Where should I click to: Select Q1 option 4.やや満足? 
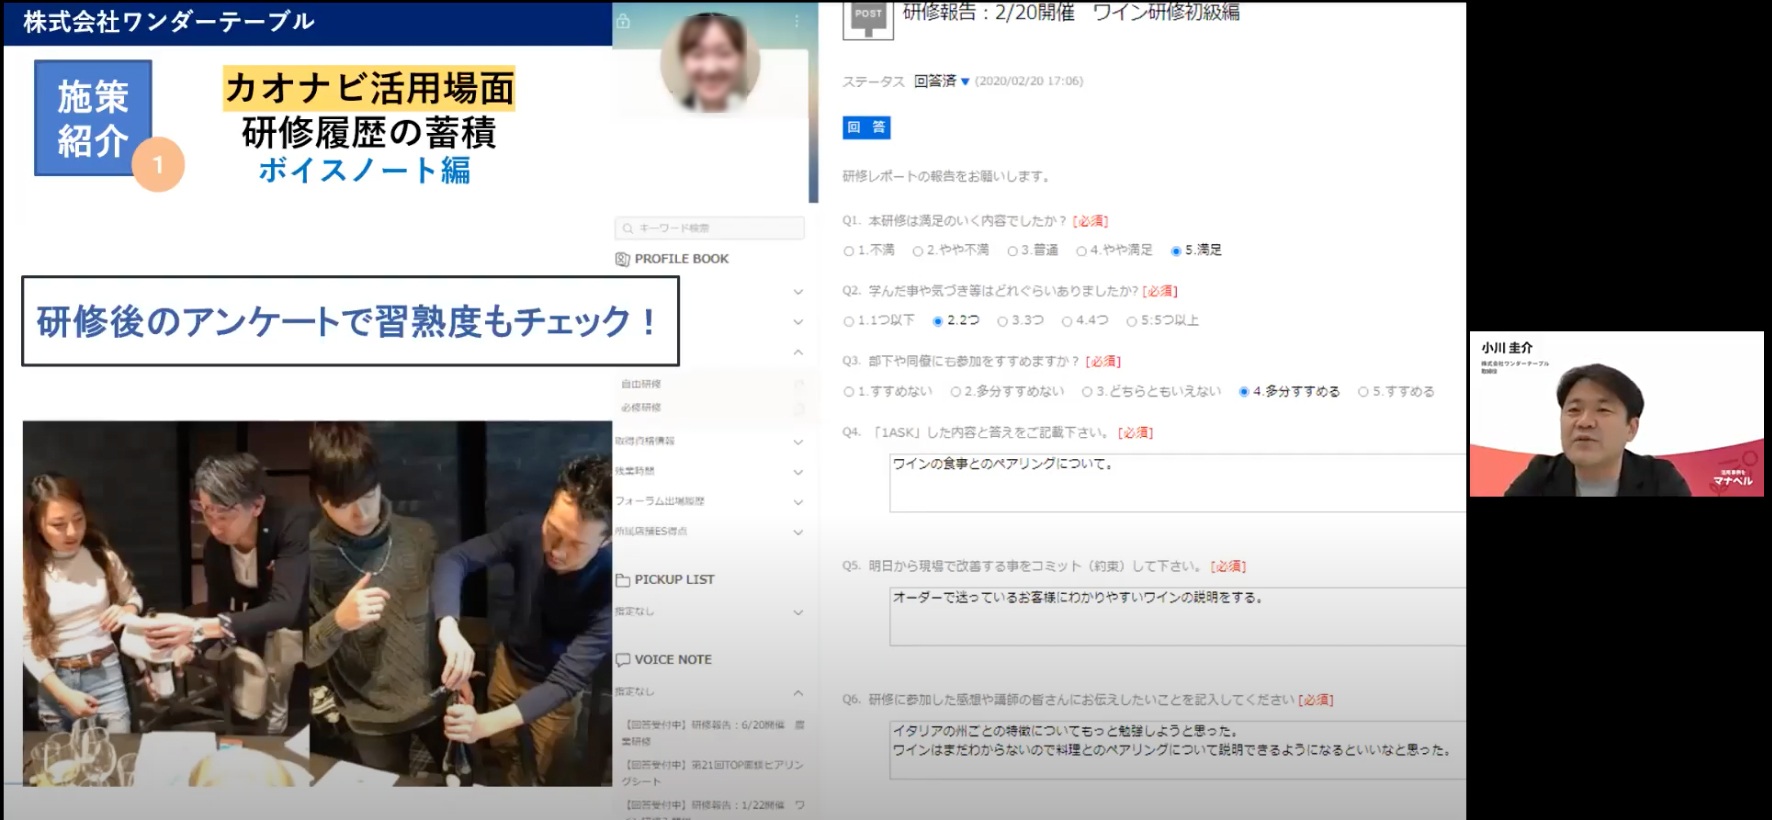coord(1081,251)
